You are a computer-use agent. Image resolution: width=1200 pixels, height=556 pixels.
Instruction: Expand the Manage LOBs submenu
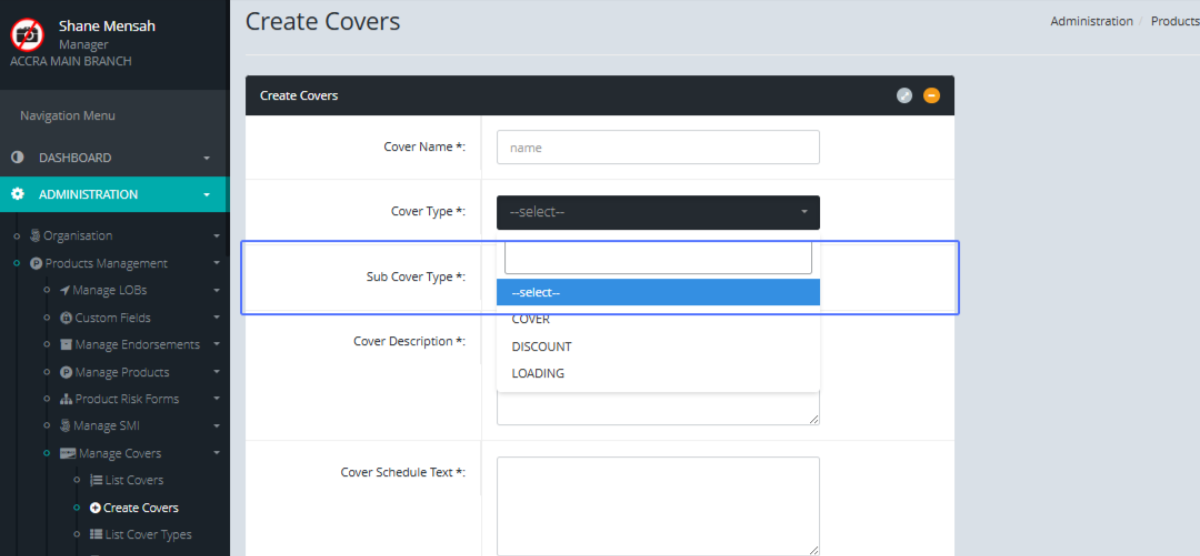[216, 291]
